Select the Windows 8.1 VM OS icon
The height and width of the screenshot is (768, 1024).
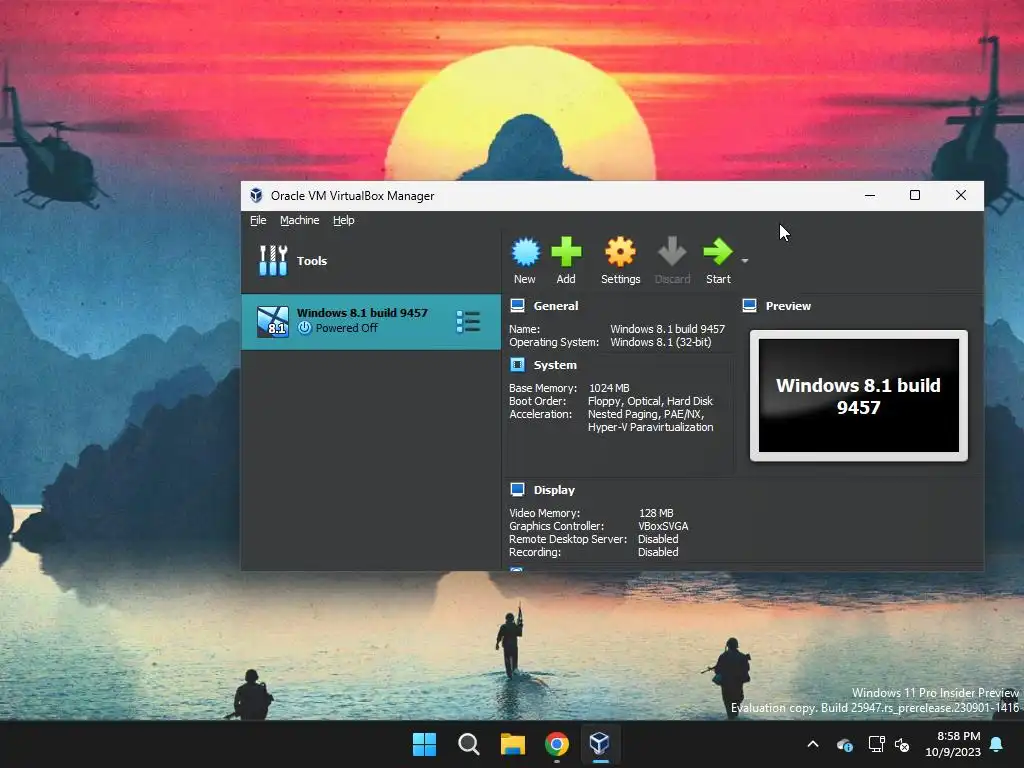point(273,321)
